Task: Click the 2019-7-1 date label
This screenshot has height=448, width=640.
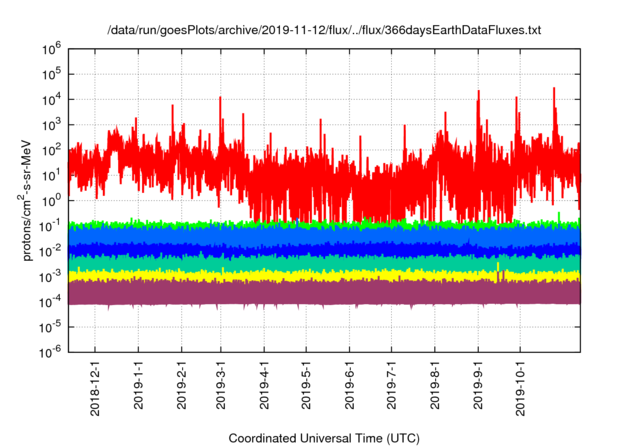Action: [391, 385]
